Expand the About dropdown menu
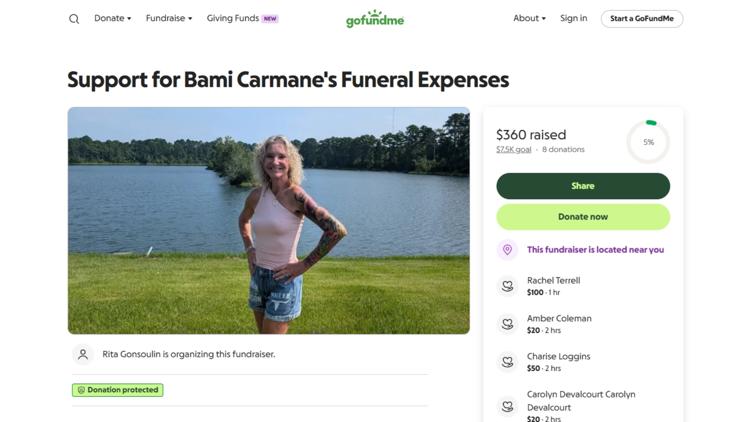The height and width of the screenshot is (422, 750). click(529, 18)
